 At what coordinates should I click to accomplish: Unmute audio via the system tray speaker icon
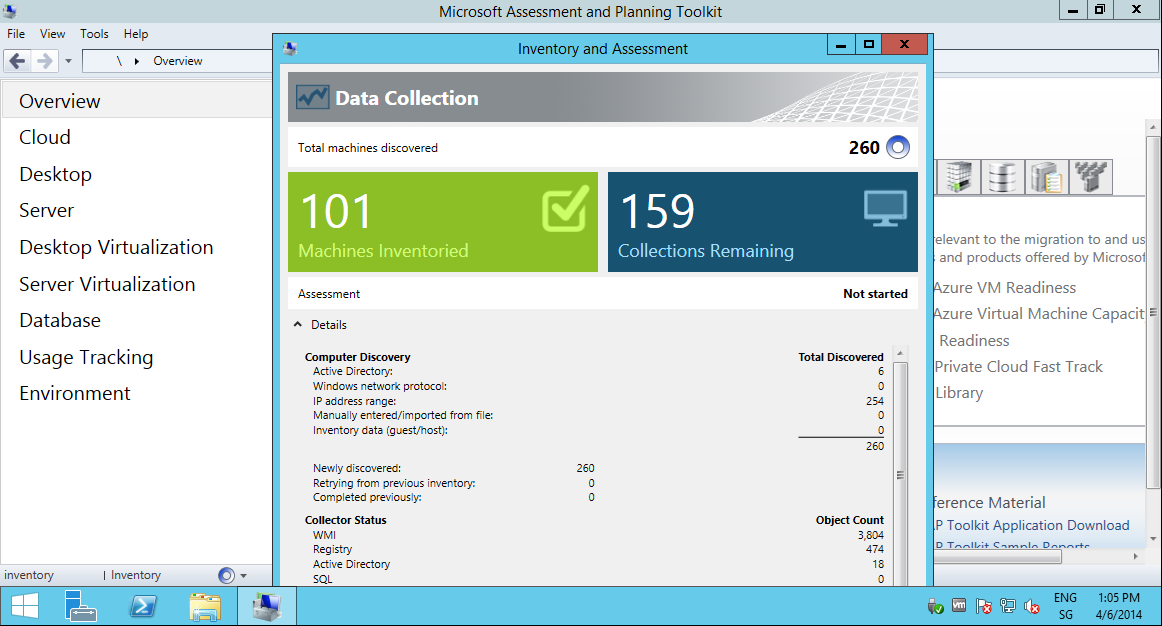(1032, 605)
